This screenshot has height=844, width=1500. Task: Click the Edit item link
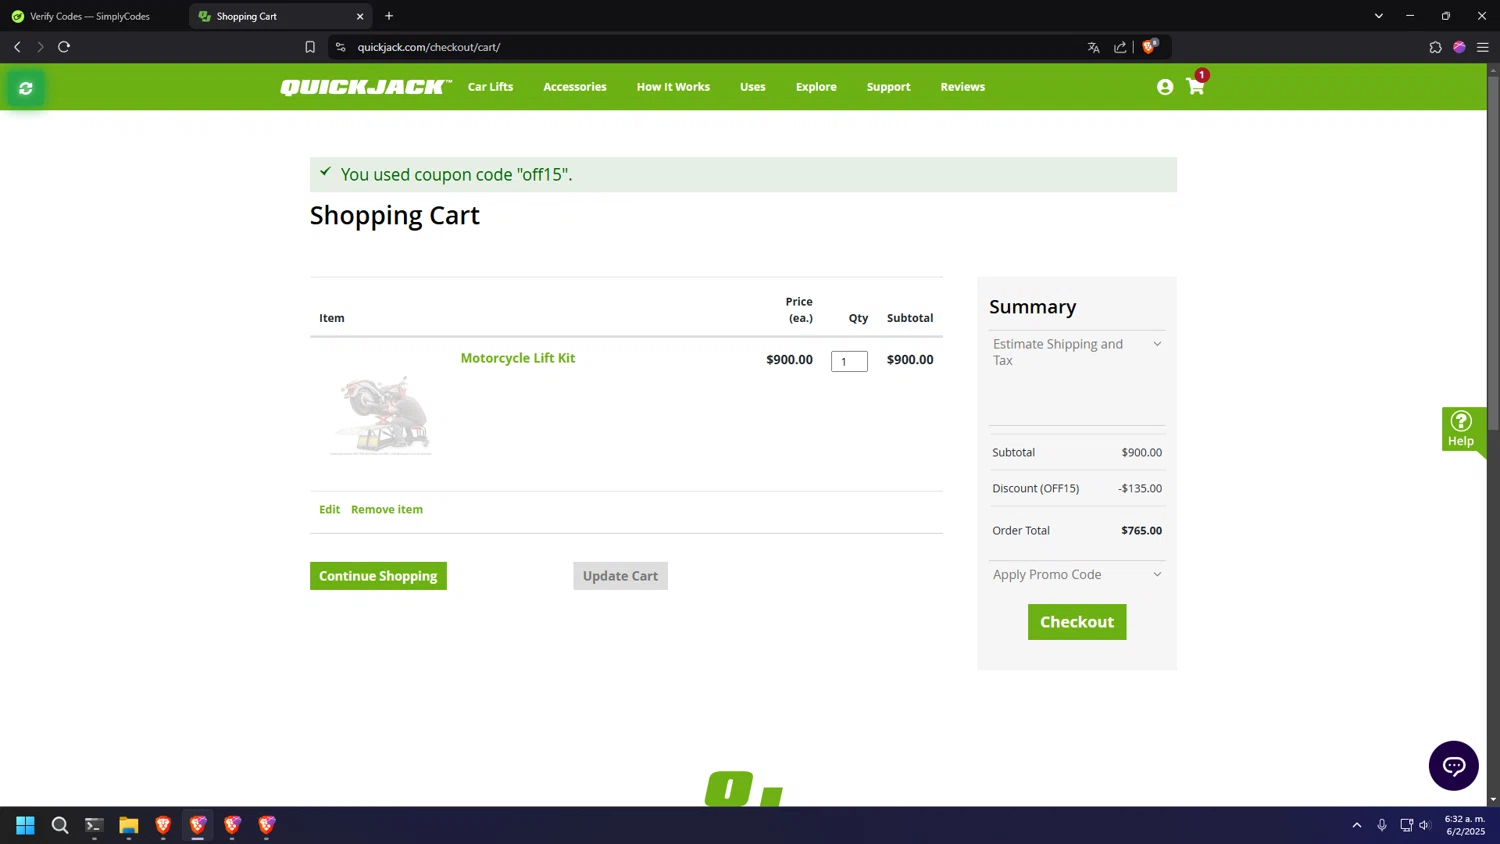(329, 510)
